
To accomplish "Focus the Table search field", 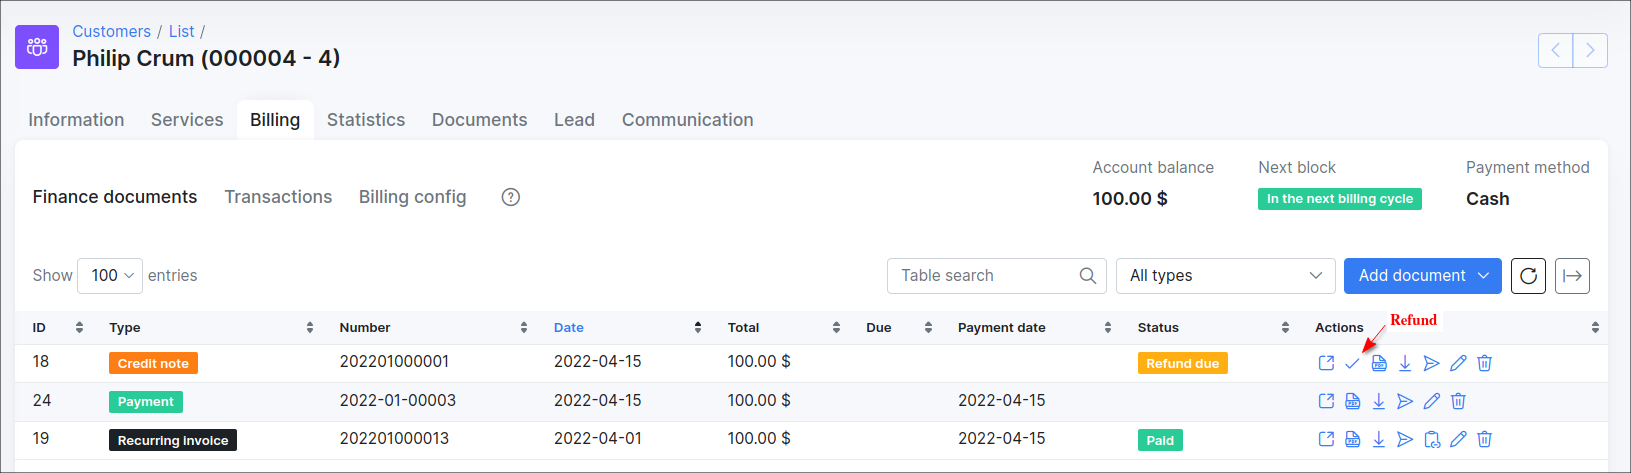I will pos(985,276).
